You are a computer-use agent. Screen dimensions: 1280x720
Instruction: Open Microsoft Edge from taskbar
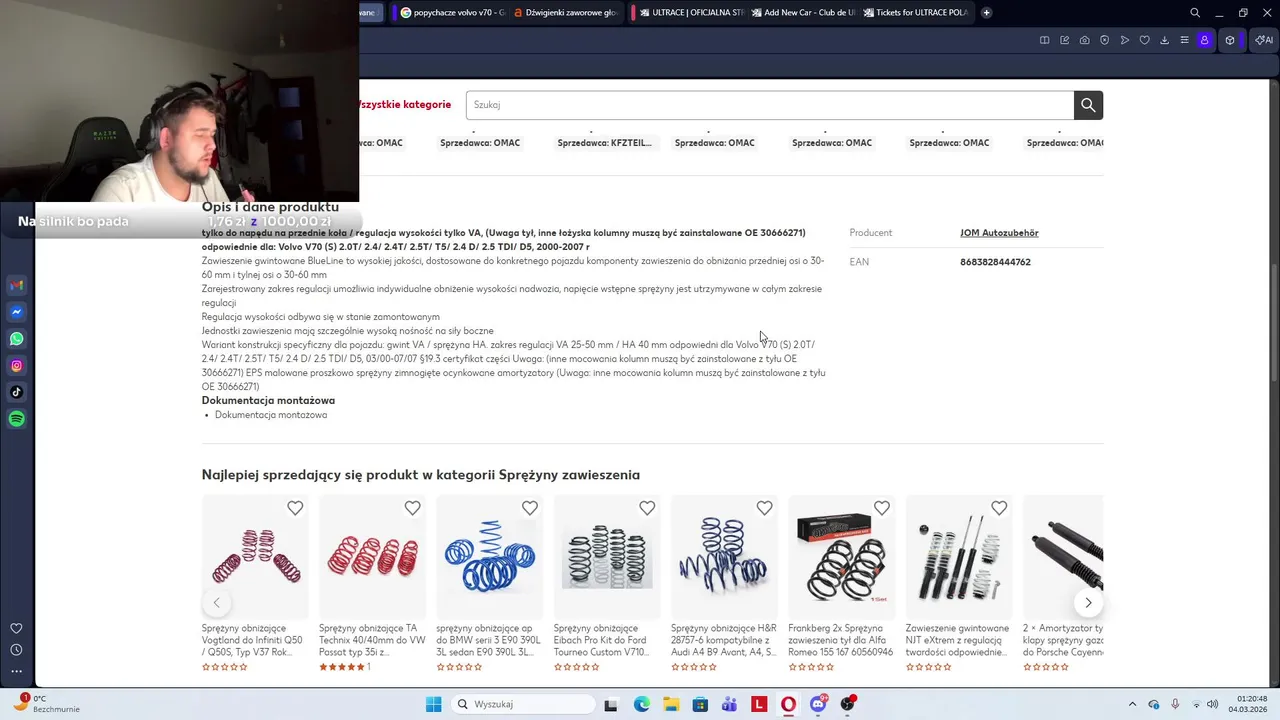(641, 704)
